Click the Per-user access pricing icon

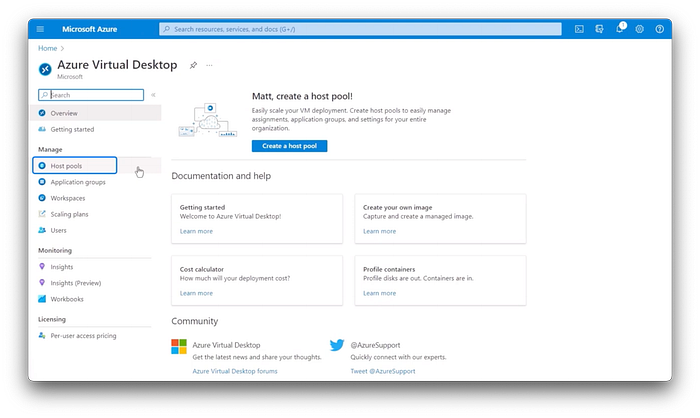pos(42,335)
